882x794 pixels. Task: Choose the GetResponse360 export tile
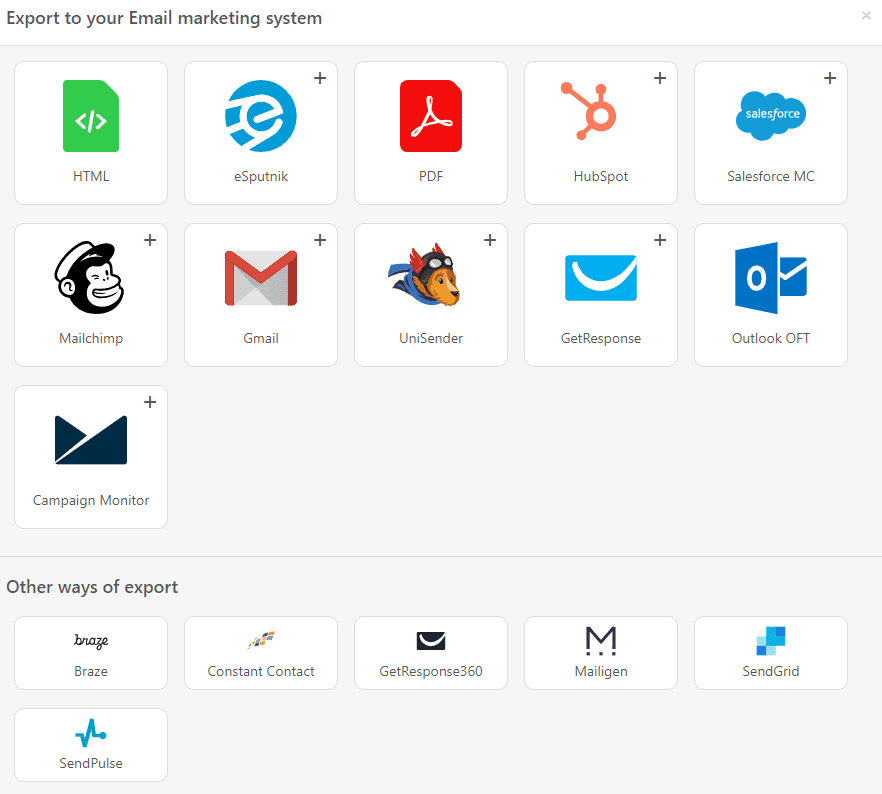pos(430,653)
